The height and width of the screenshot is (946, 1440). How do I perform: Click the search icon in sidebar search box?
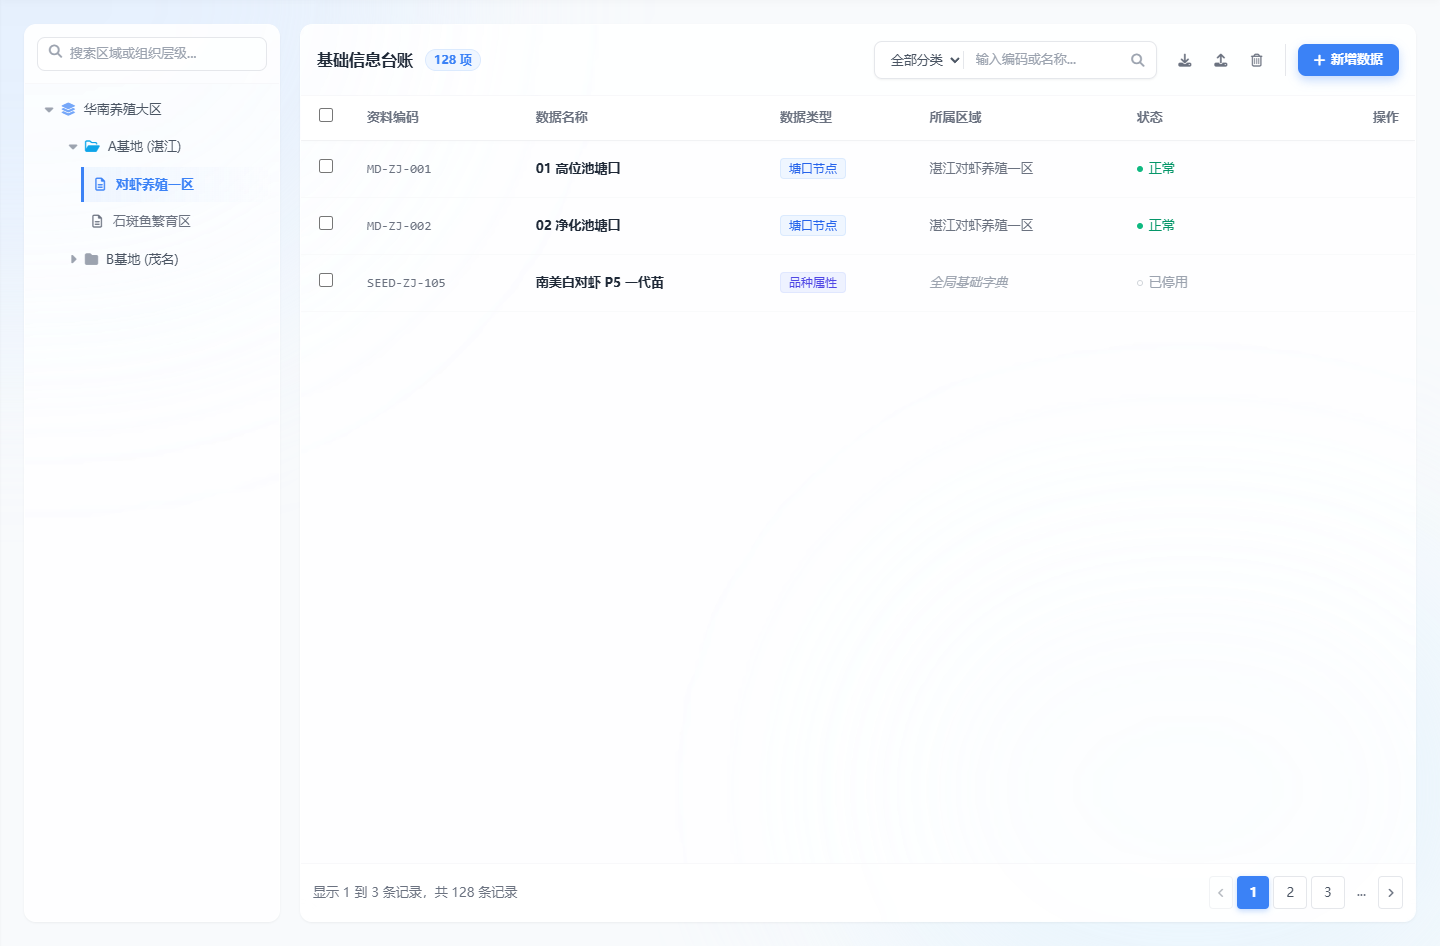coord(56,52)
